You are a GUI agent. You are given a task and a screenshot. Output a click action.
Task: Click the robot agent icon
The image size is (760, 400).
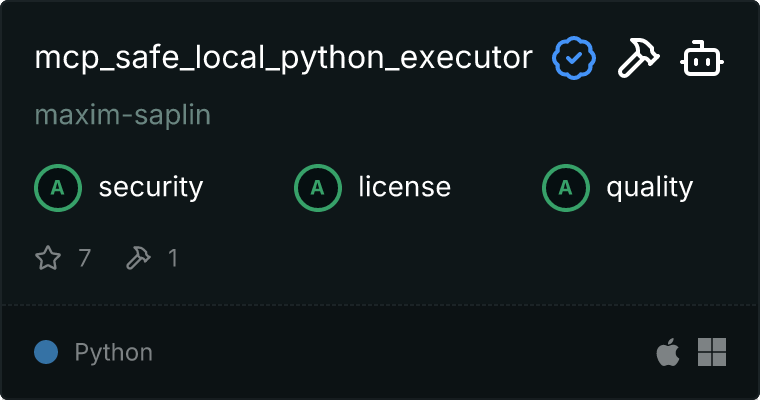(x=703, y=59)
